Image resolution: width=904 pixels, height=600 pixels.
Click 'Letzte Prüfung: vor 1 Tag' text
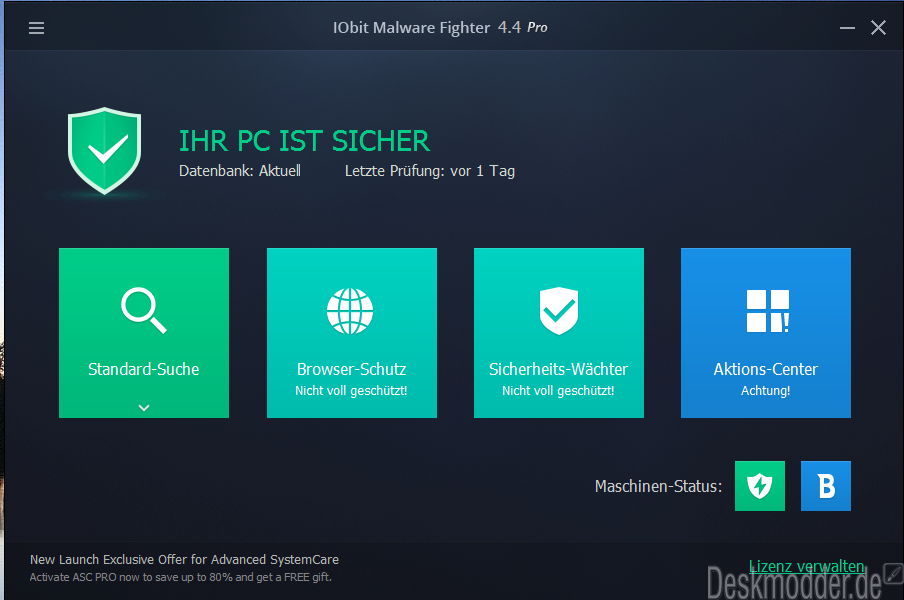[x=430, y=171]
